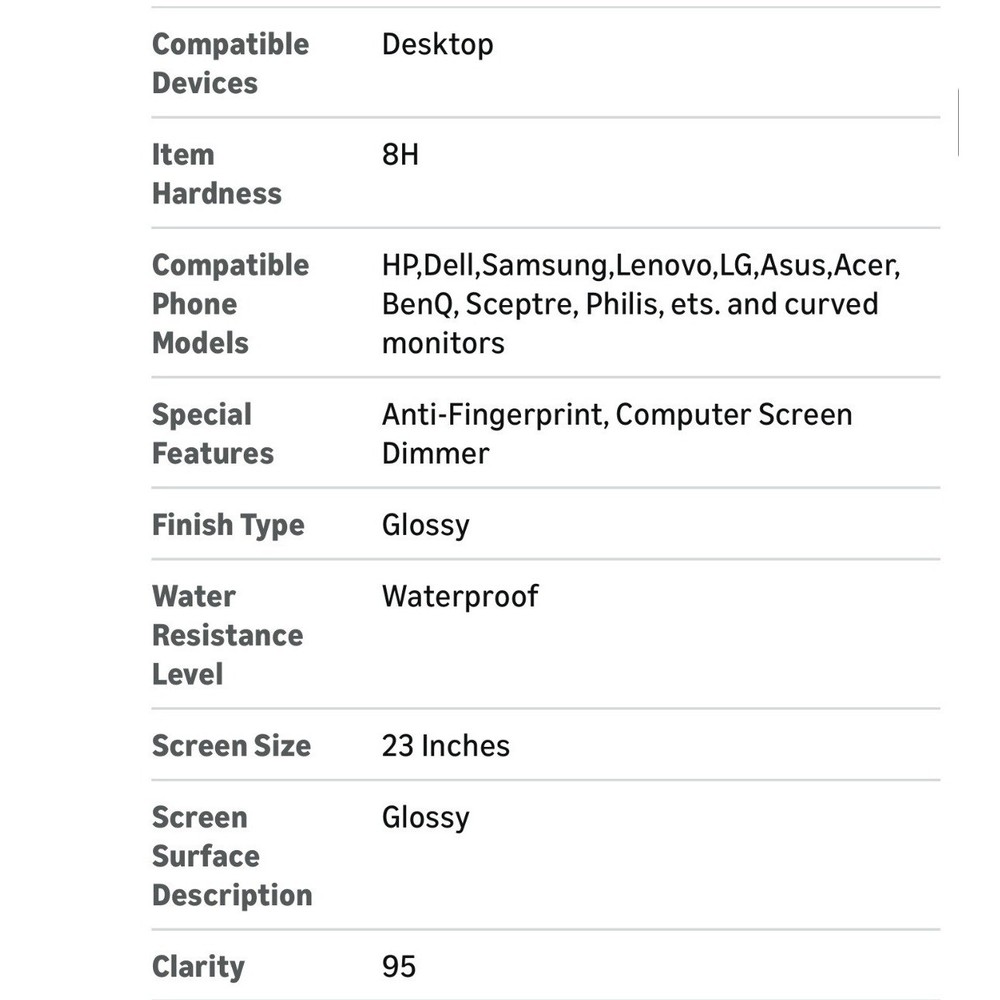Click the Special Features label
Image resolution: width=1000 pixels, height=1000 pixels.
tap(212, 434)
